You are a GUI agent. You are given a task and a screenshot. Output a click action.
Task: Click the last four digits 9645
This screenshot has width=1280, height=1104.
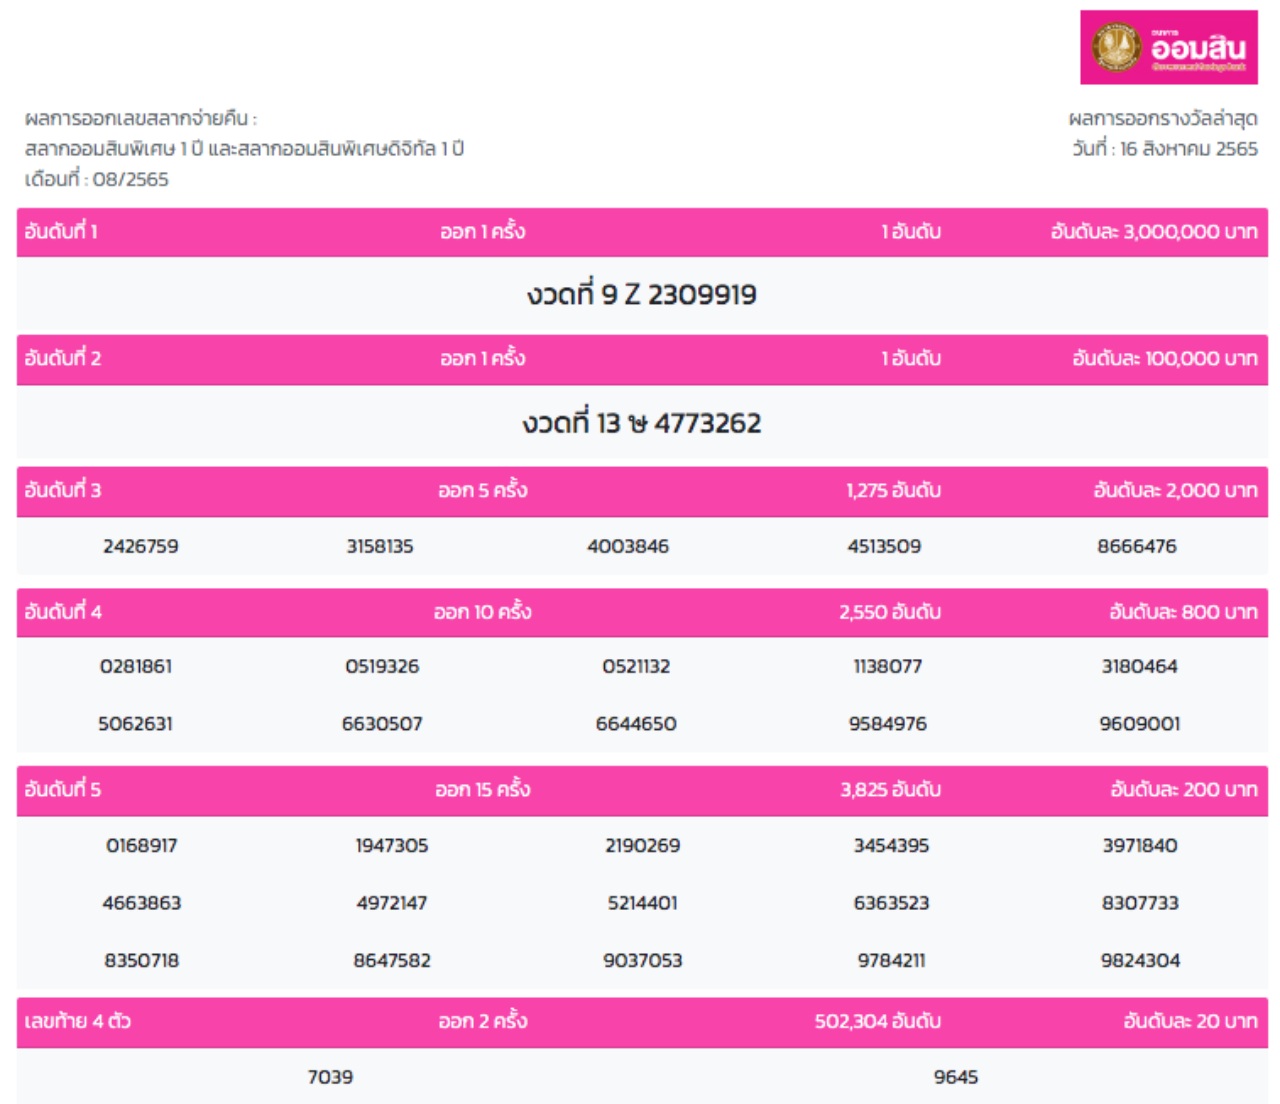tap(956, 1077)
